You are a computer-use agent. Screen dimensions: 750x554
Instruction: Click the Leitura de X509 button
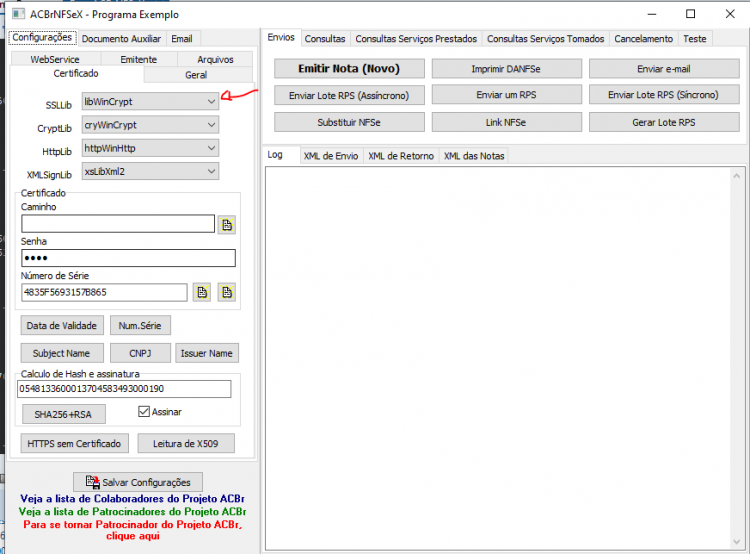click(x=186, y=443)
